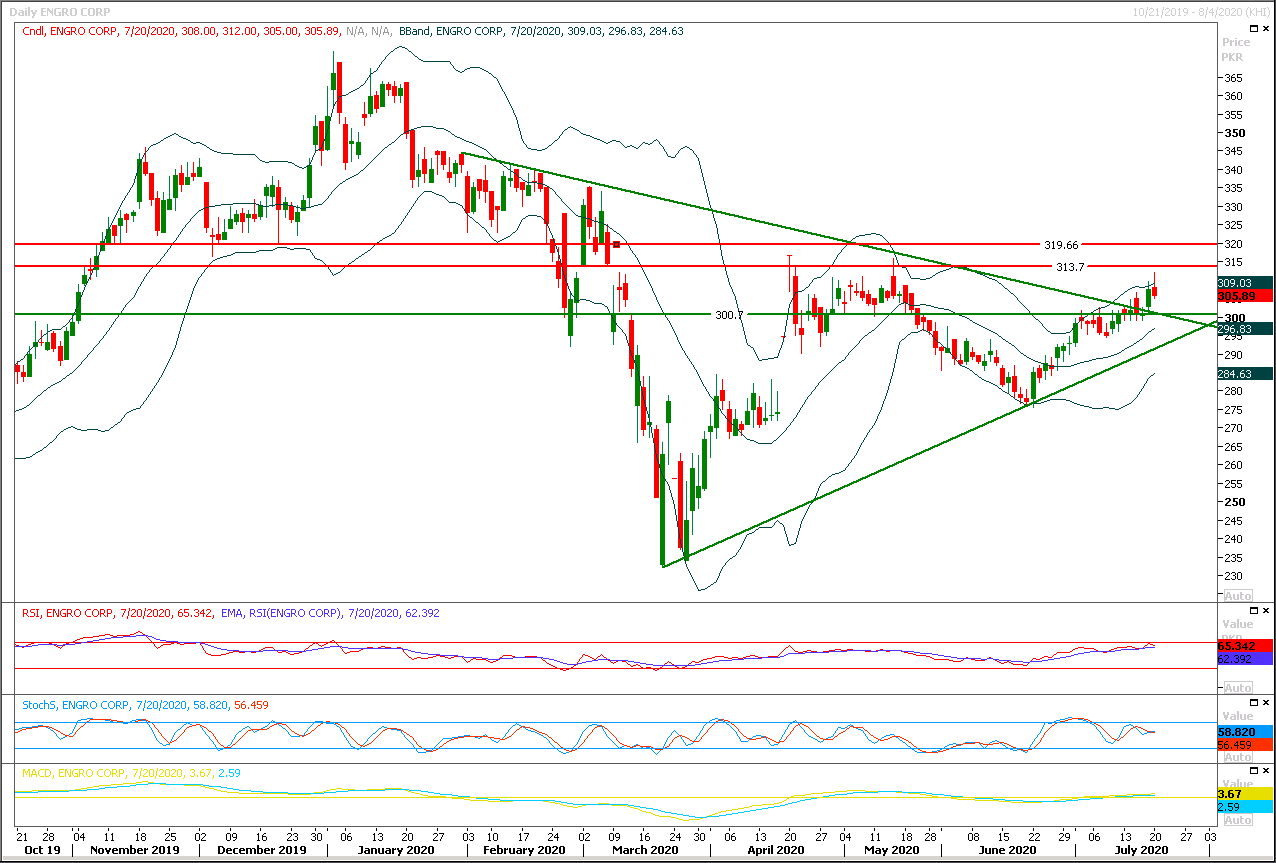Click the 'March 2020' time axis label
The width and height of the screenshot is (1276, 863).
tap(646, 850)
